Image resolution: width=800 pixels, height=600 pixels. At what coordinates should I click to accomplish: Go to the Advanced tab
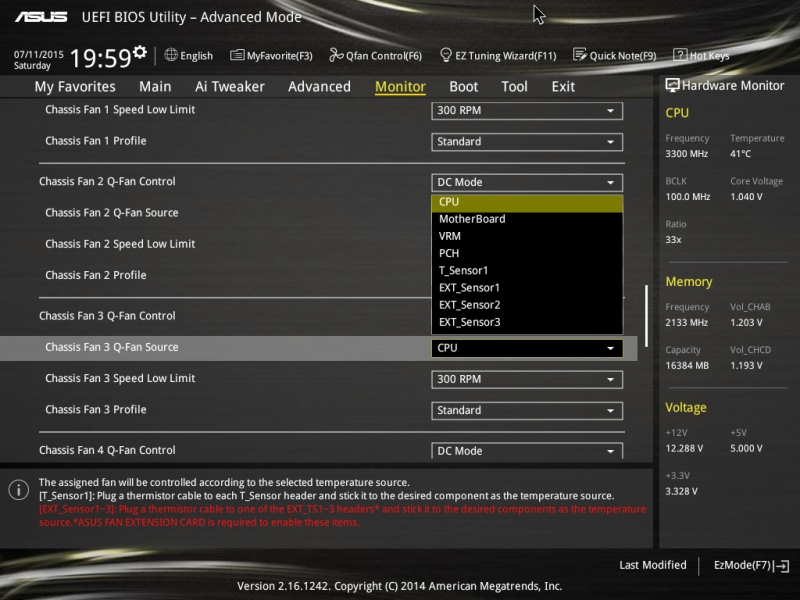(x=319, y=87)
